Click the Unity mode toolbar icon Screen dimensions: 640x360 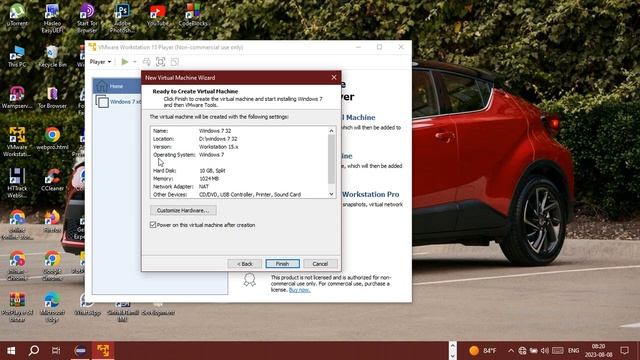point(175,62)
